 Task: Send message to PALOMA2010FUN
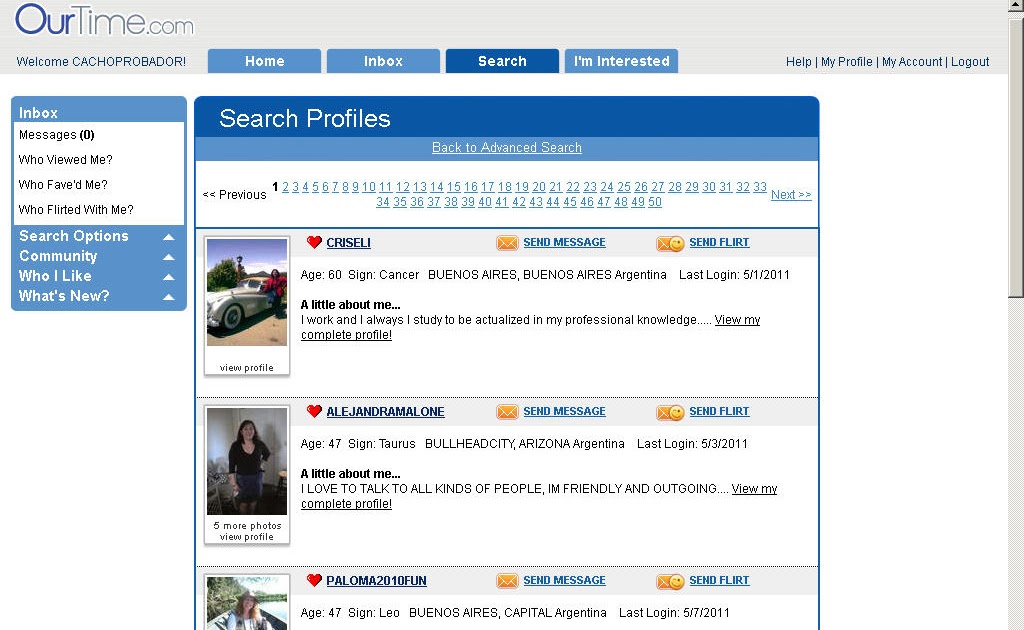564,580
